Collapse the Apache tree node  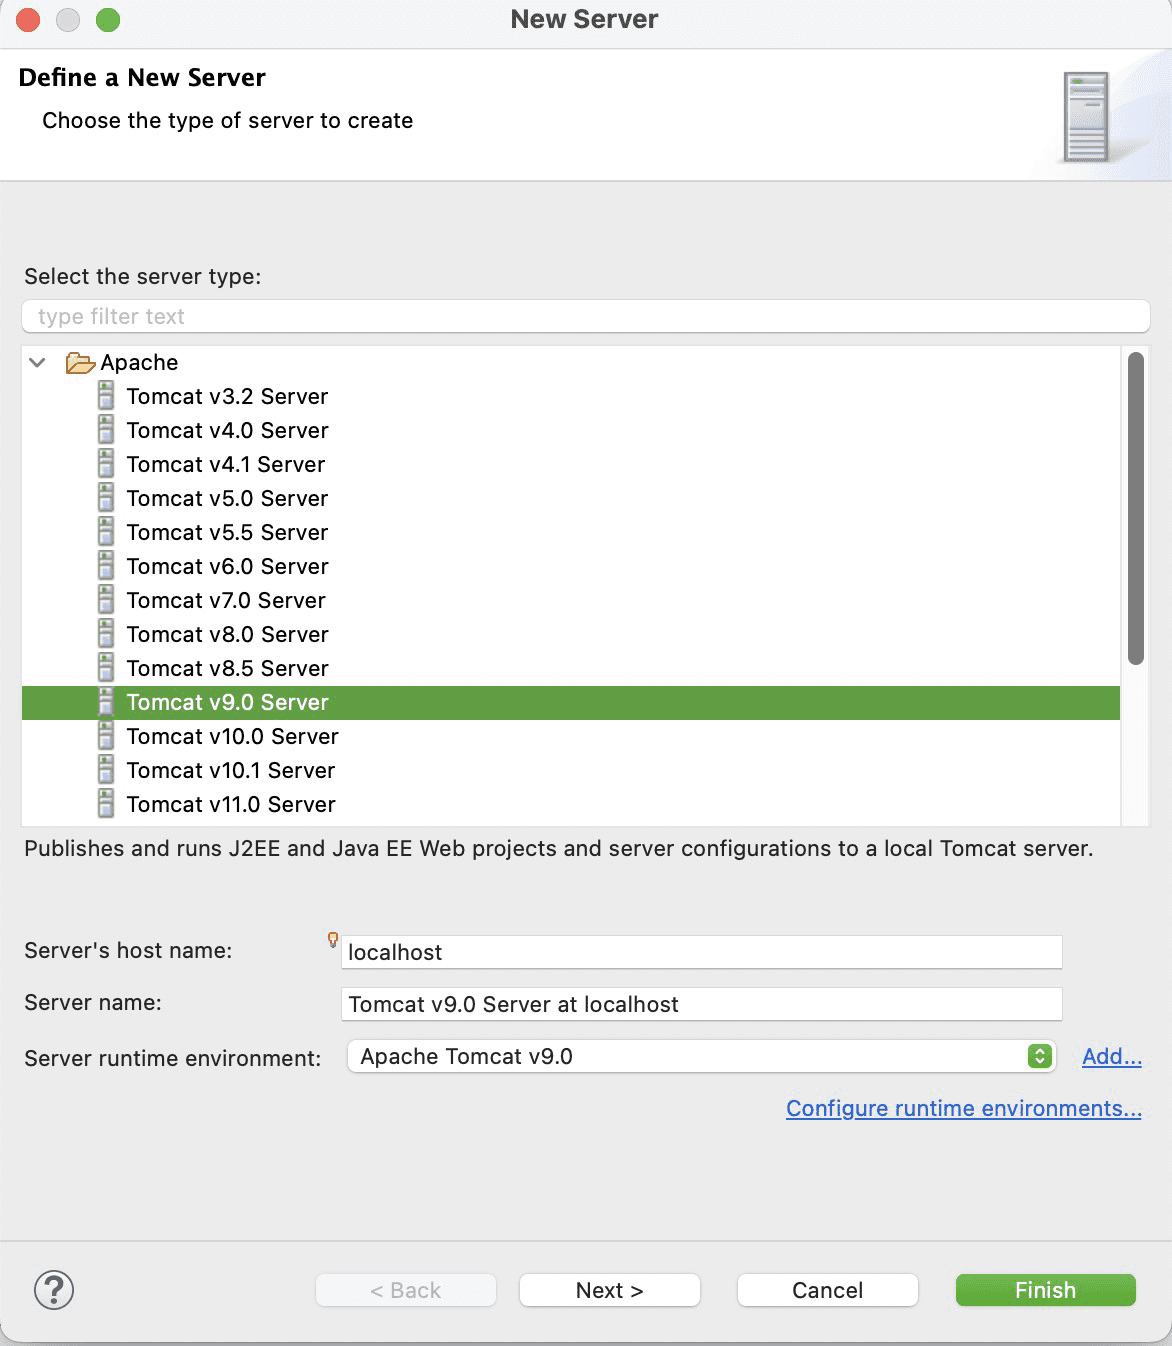tap(38, 363)
